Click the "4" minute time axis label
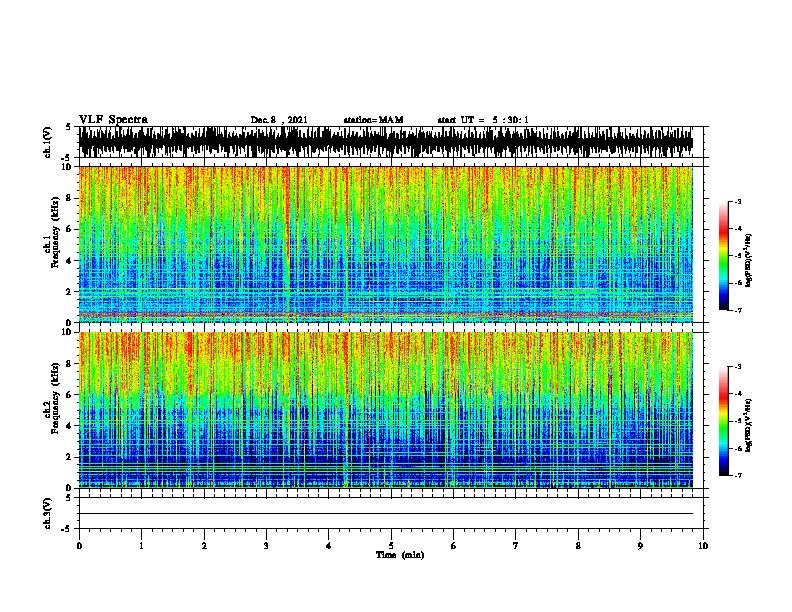The image size is (792, 612). (x=329, y=546)
